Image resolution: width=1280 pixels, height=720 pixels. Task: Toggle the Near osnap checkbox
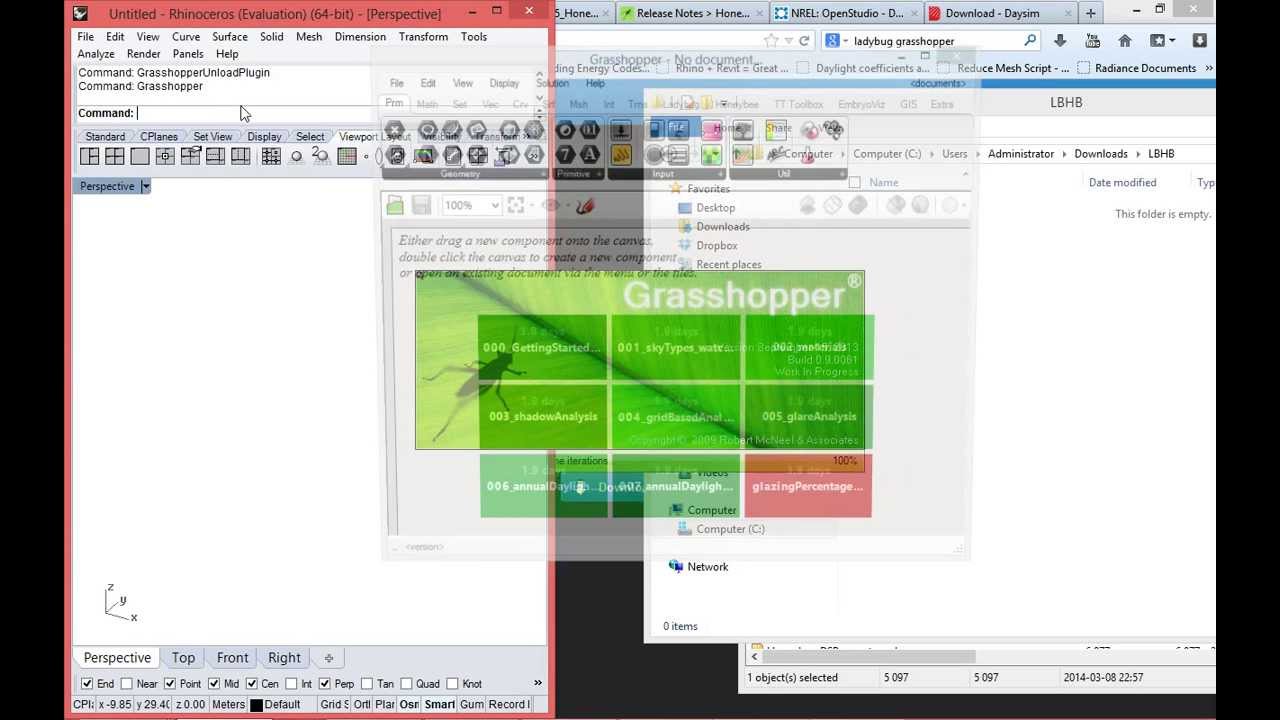126,684
